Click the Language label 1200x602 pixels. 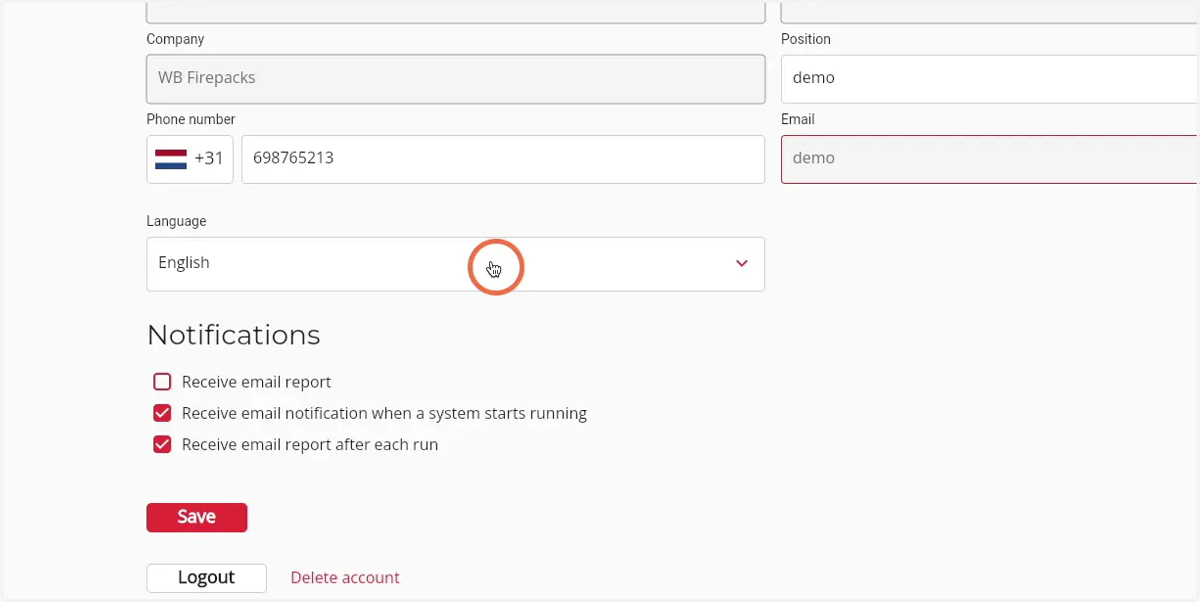[x=176, y=221]
